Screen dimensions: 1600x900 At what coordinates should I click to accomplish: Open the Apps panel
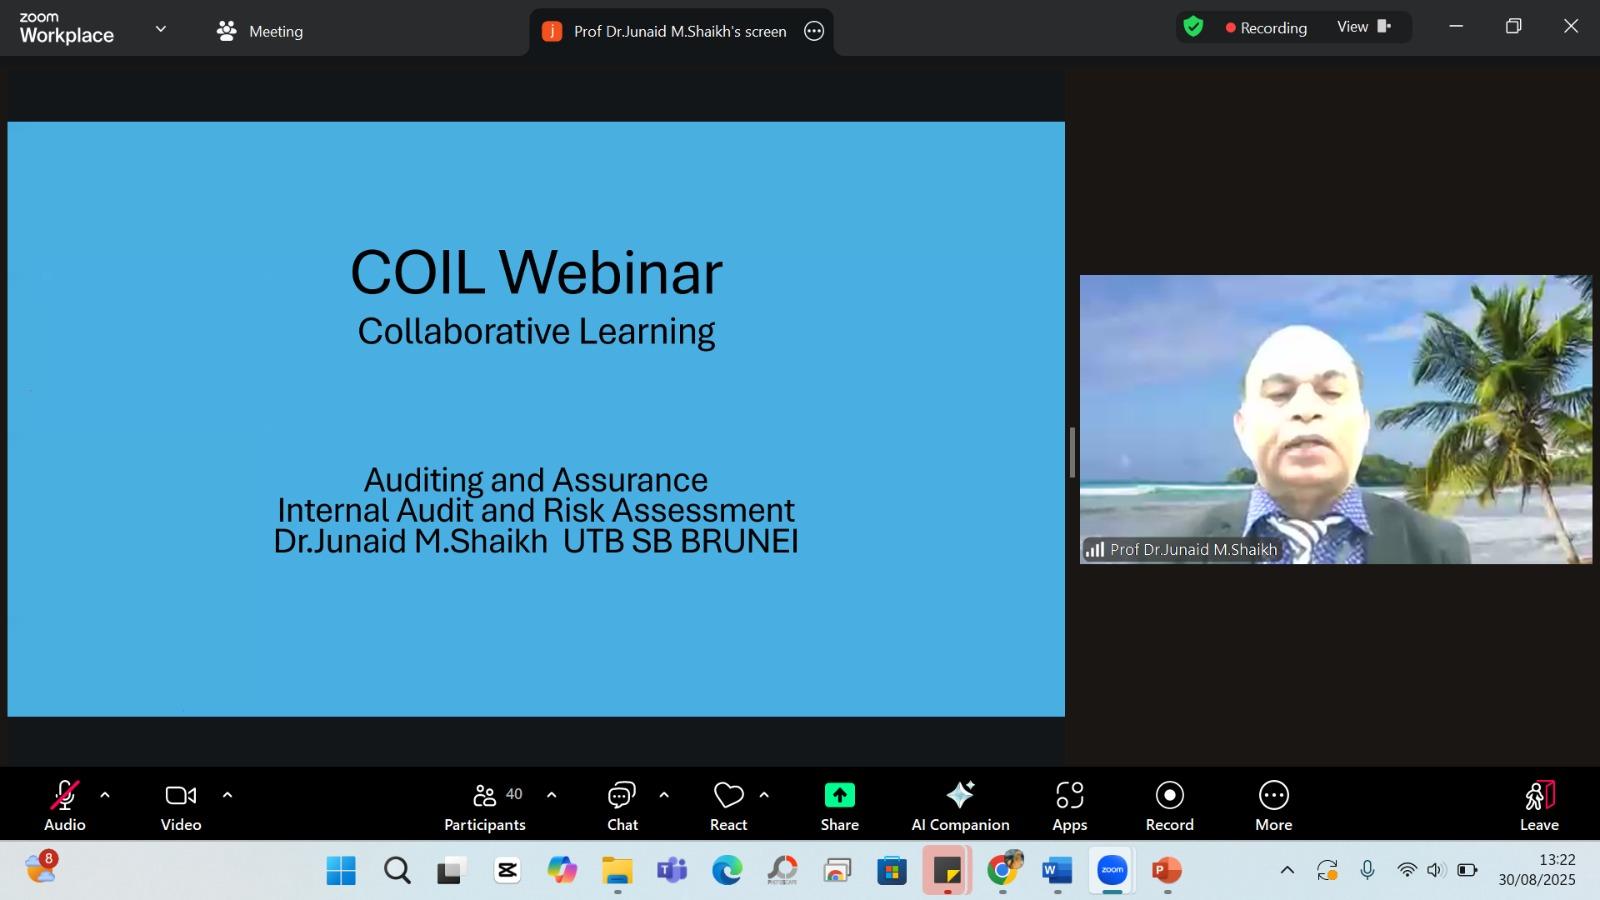[x=1069, y=806]
